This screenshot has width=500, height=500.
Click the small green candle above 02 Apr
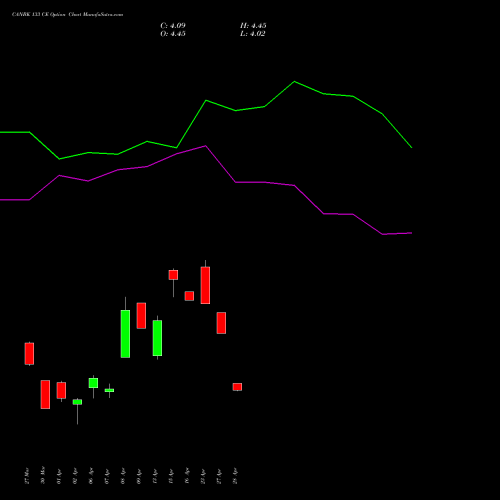point(77,402)
